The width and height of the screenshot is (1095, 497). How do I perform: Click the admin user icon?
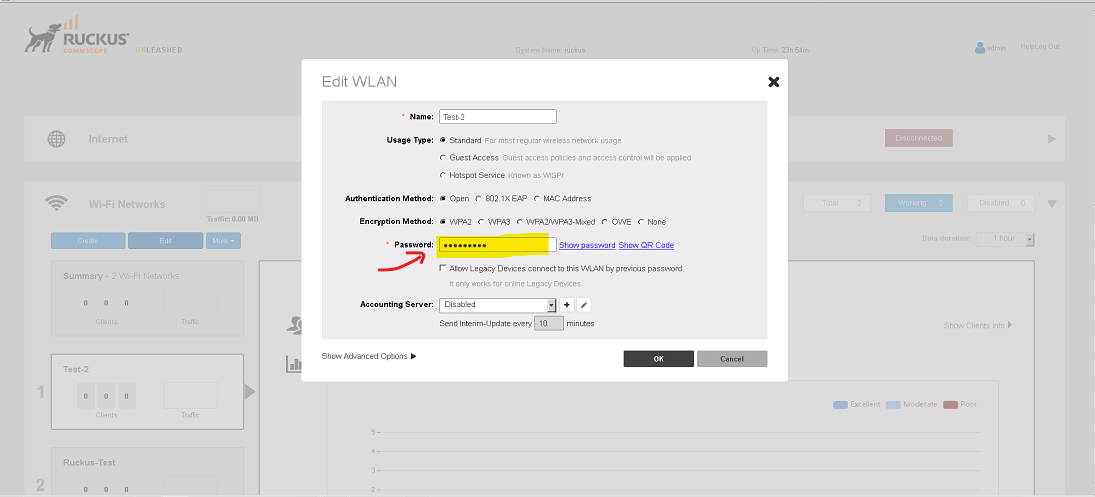980,47
